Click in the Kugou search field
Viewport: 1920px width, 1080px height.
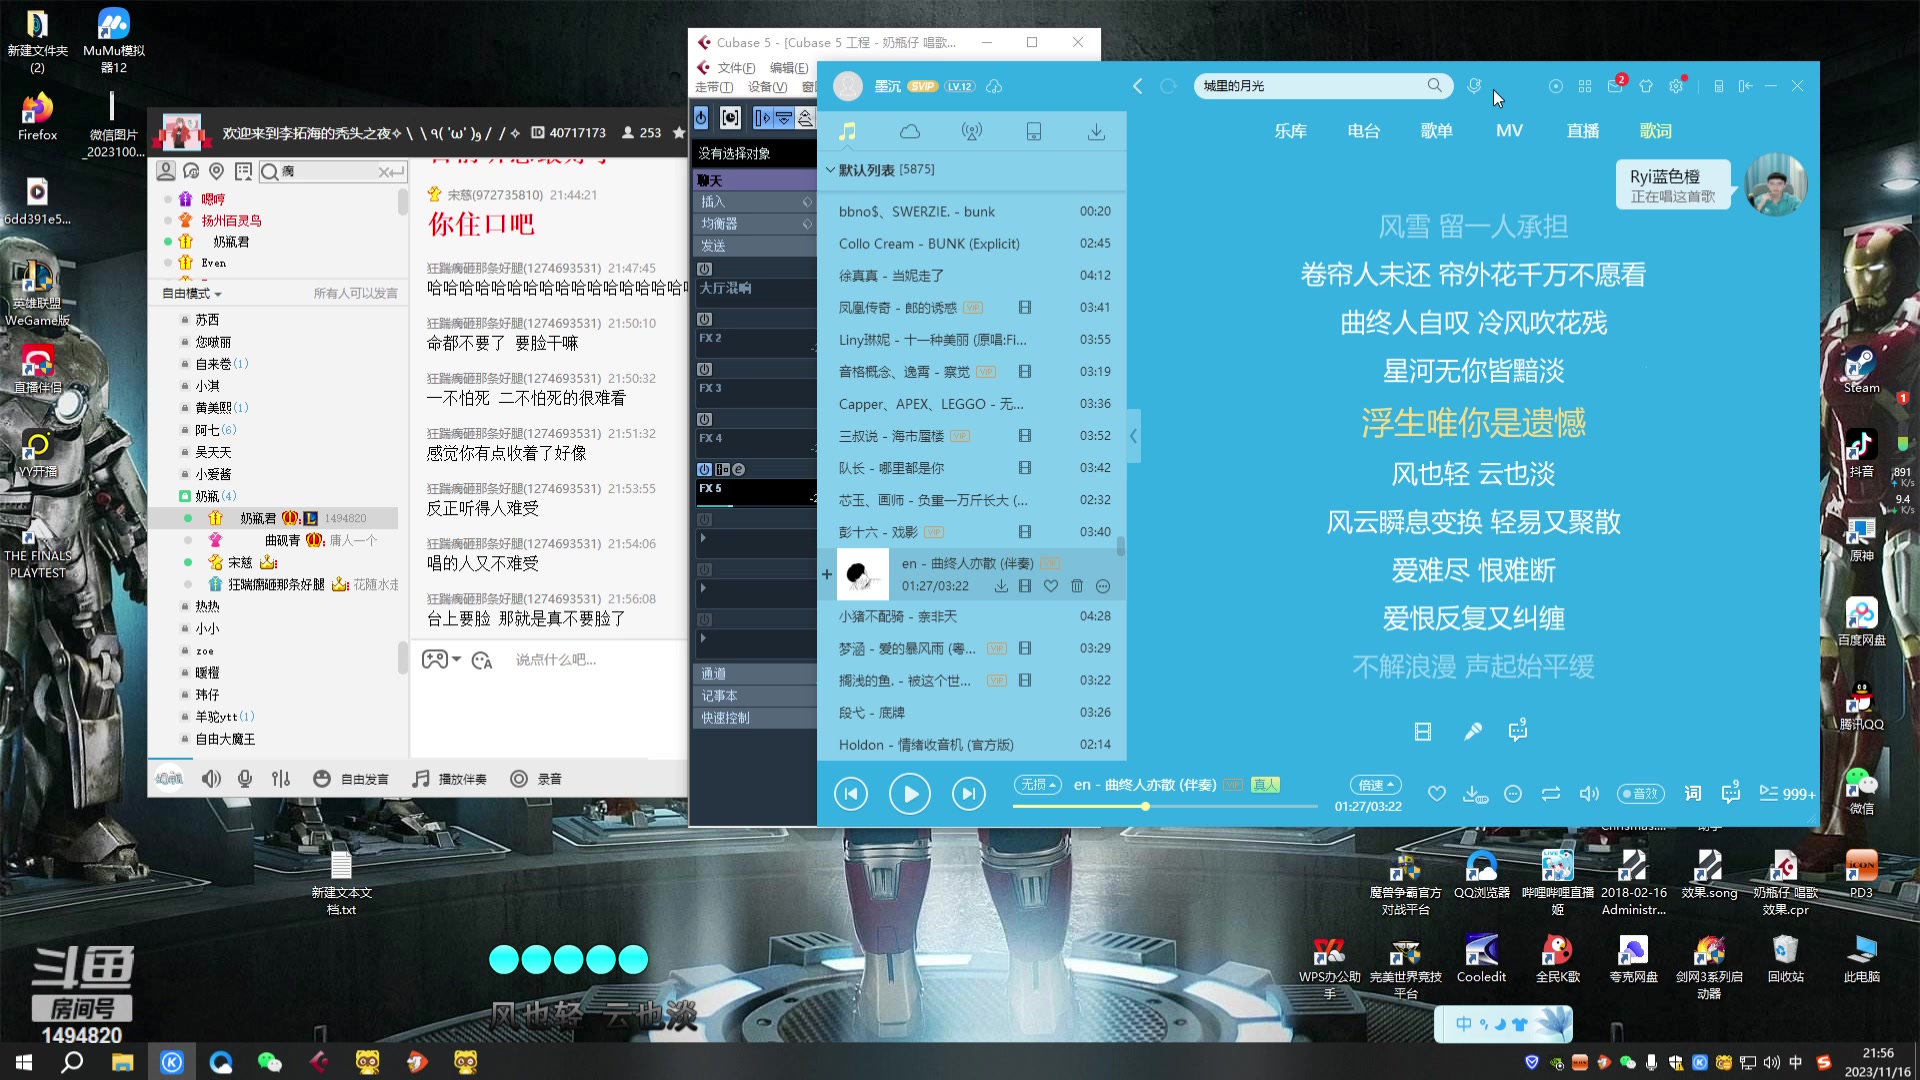click(x=1310, y=86)
